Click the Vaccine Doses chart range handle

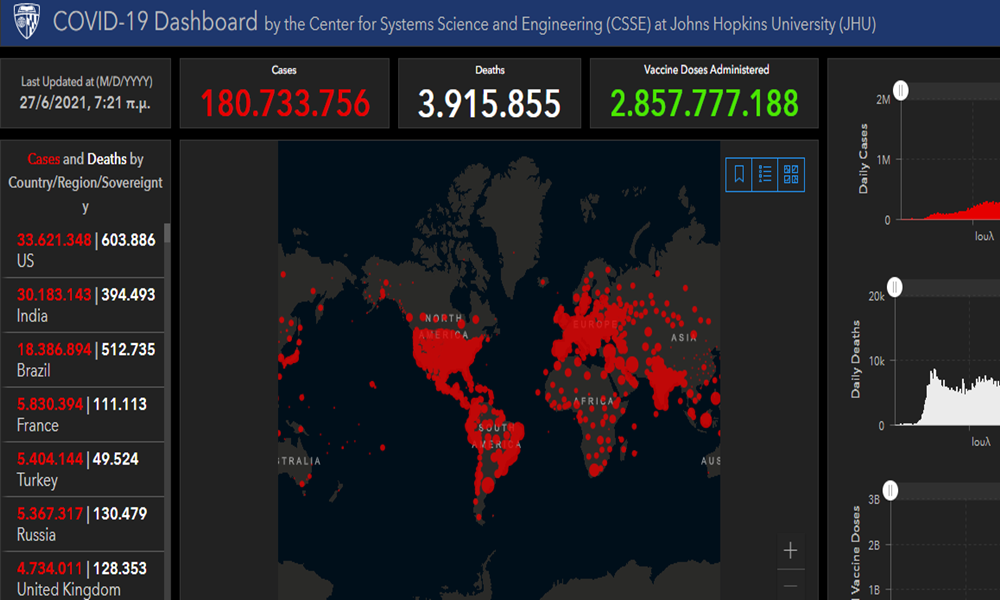point(890,490)
